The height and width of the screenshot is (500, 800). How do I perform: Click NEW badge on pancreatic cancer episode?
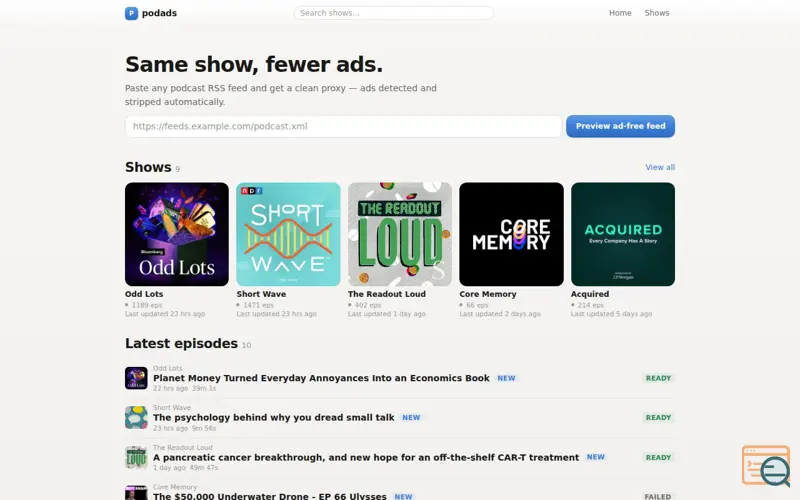tap(595, 457)
